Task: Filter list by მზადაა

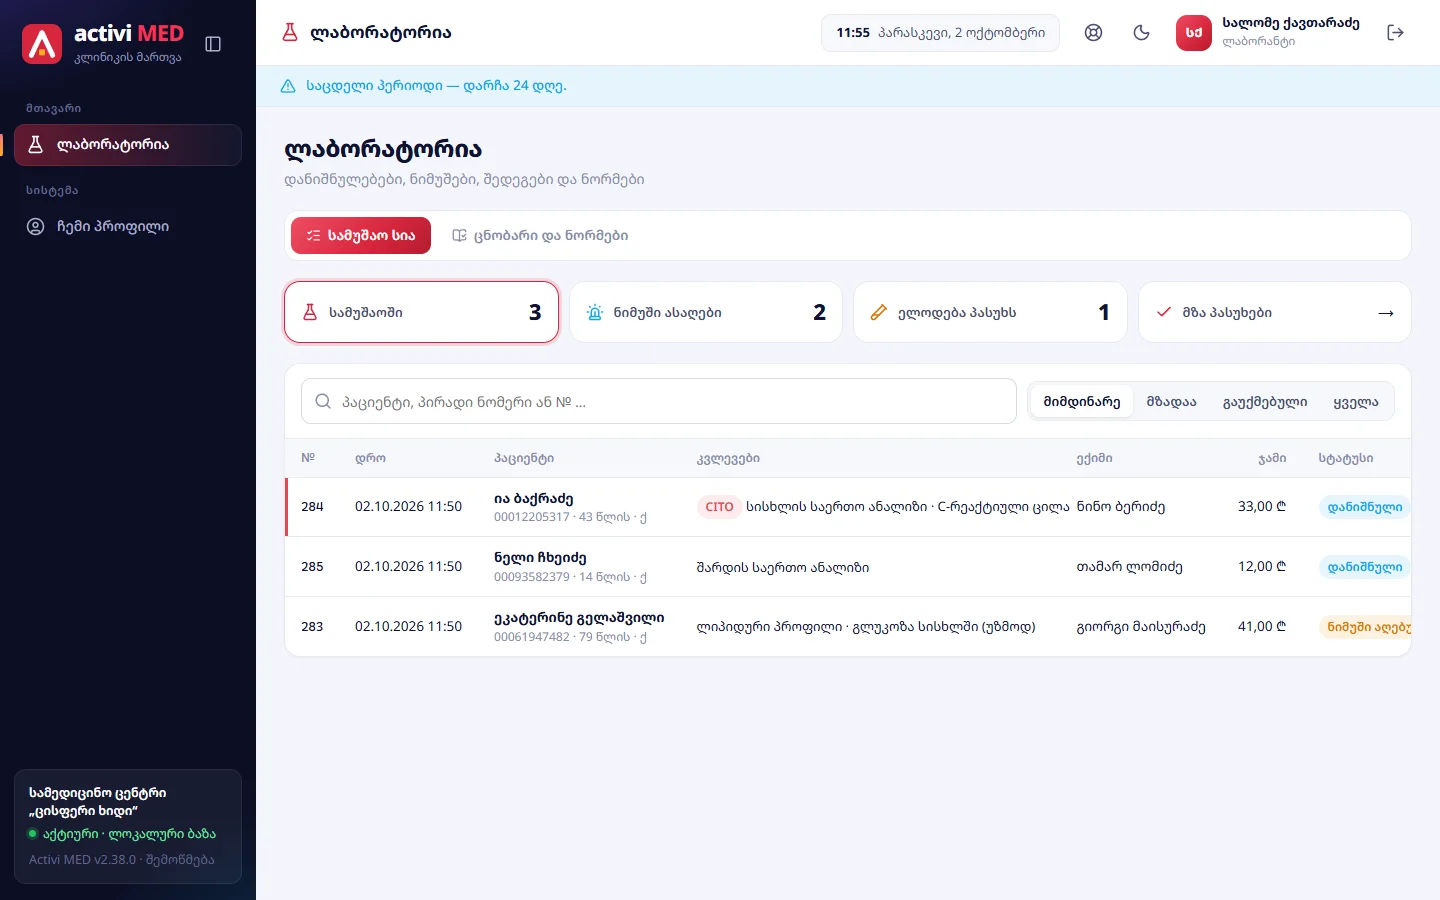Action: [1172, 402]
